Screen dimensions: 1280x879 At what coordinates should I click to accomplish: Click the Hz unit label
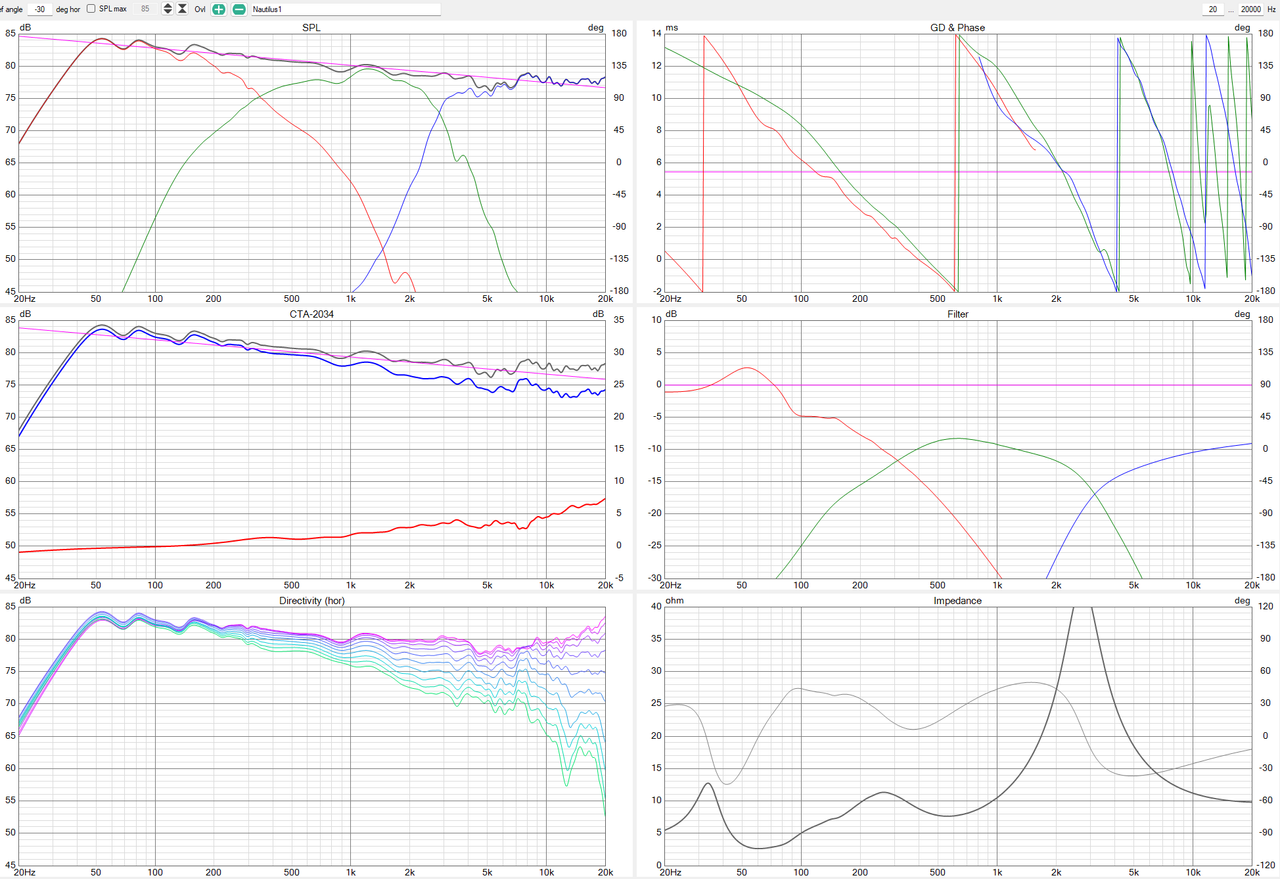coord(1271,9)
